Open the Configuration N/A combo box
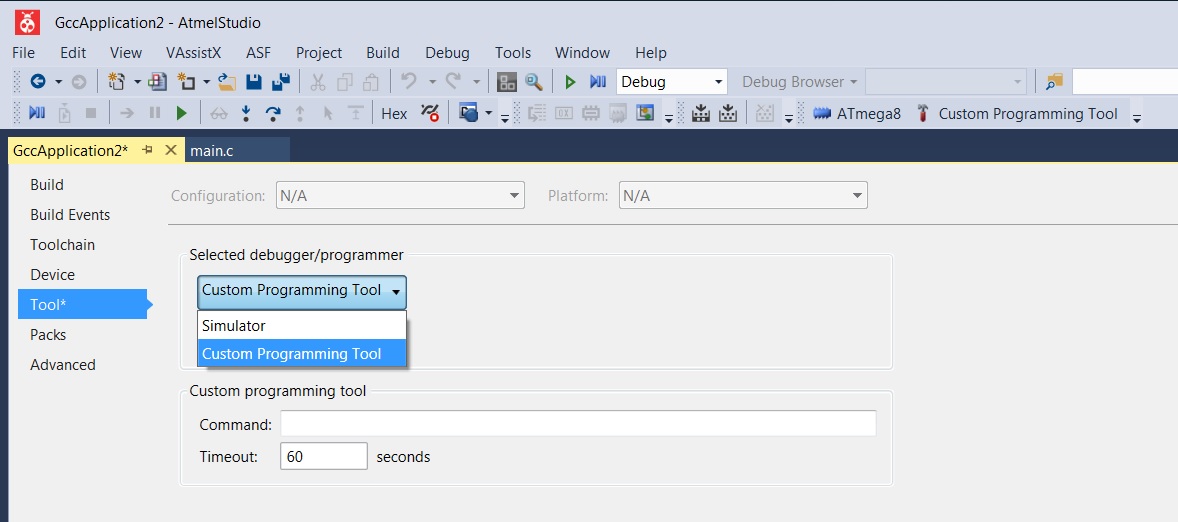The width and height of the screenshot is (1178, 522). point(400,196)
